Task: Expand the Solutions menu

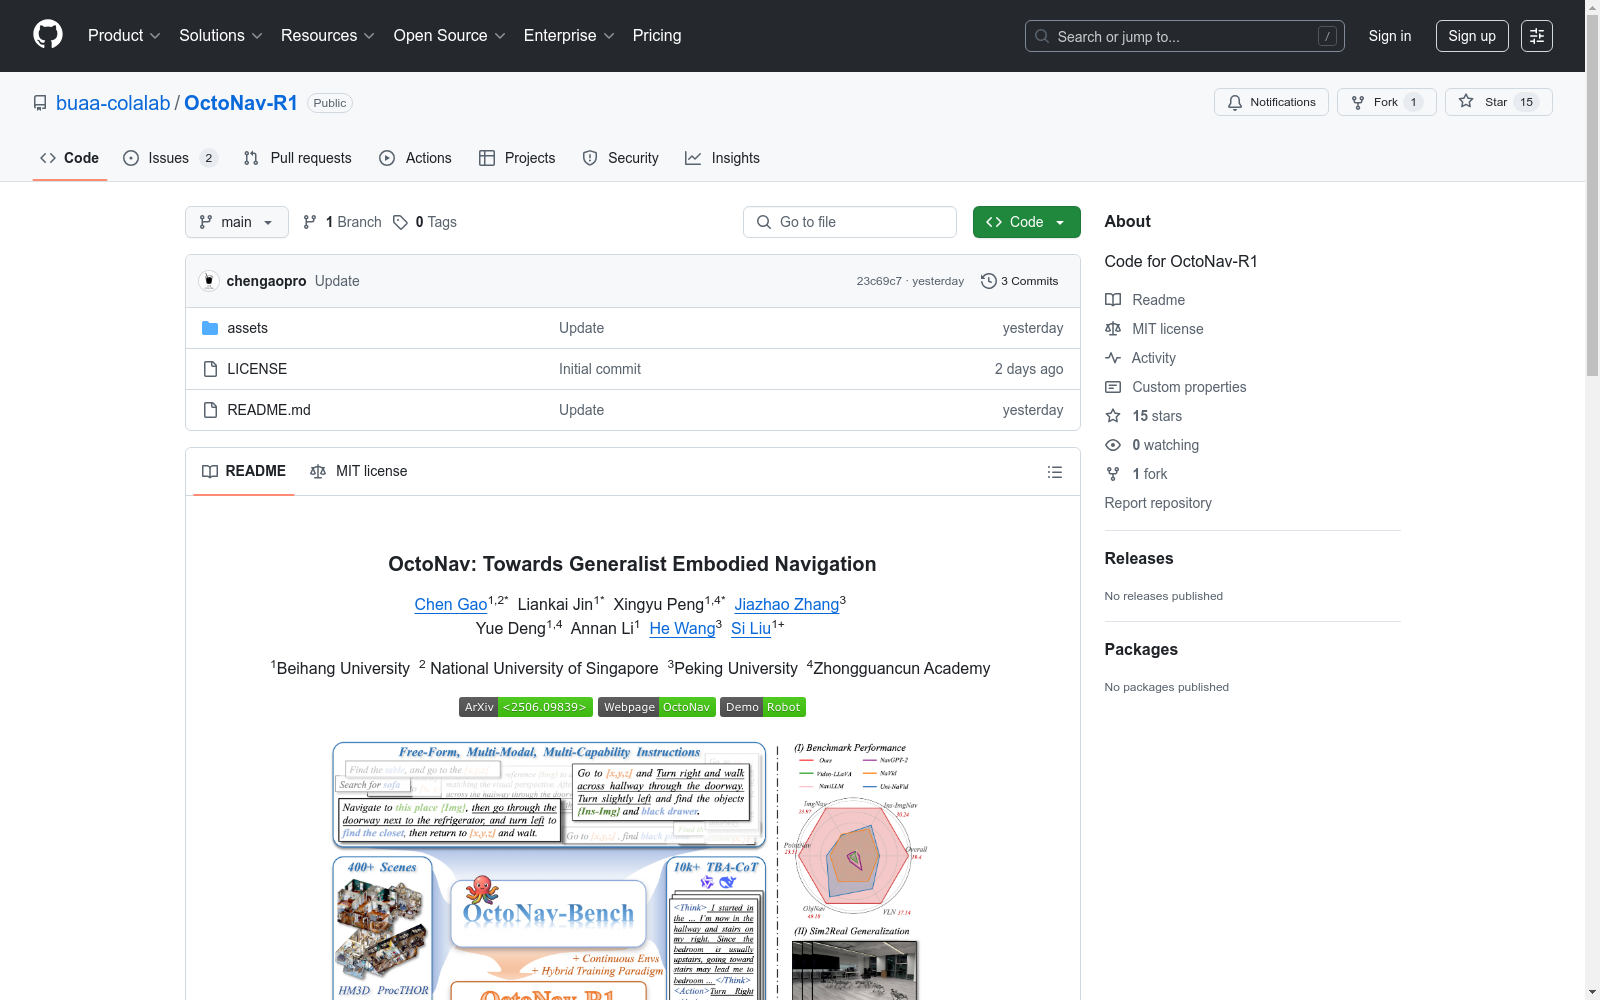Action: 220,35
